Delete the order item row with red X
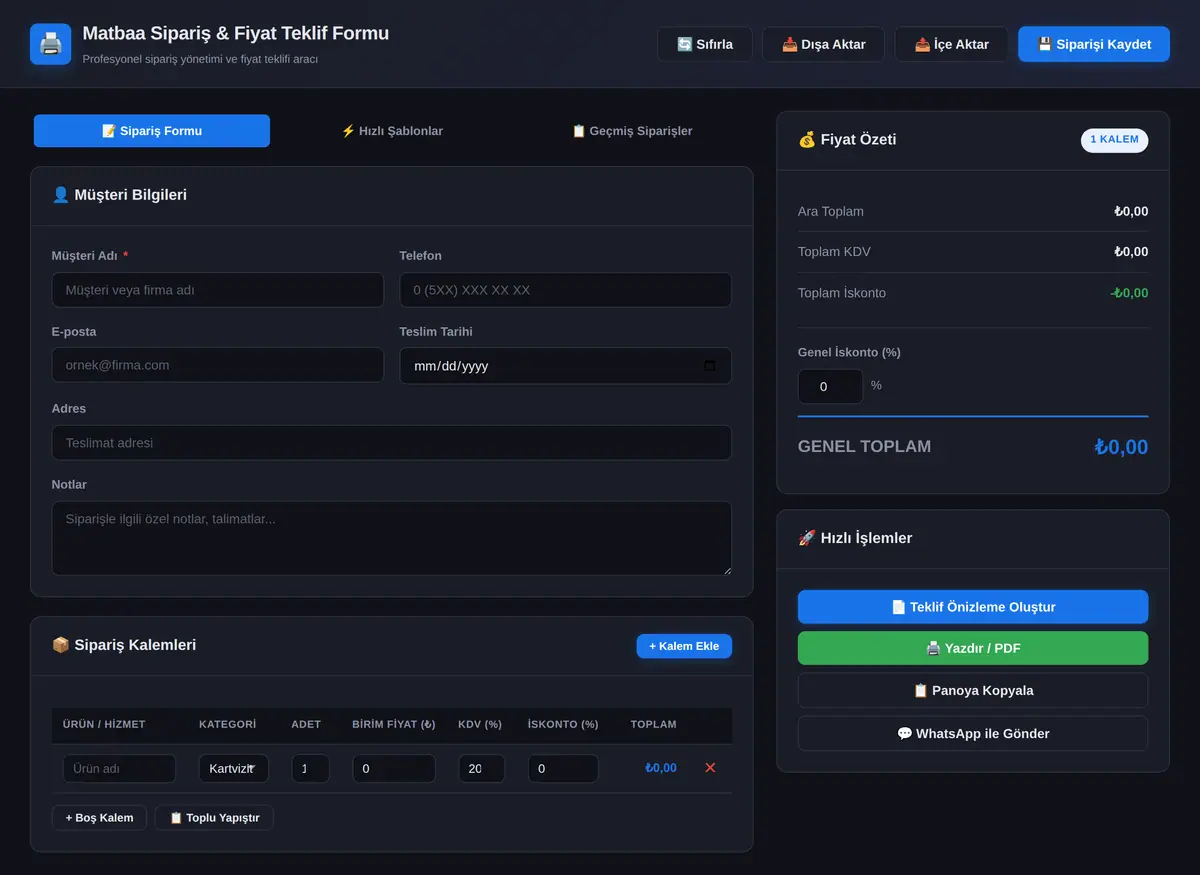 pos(710,768)
